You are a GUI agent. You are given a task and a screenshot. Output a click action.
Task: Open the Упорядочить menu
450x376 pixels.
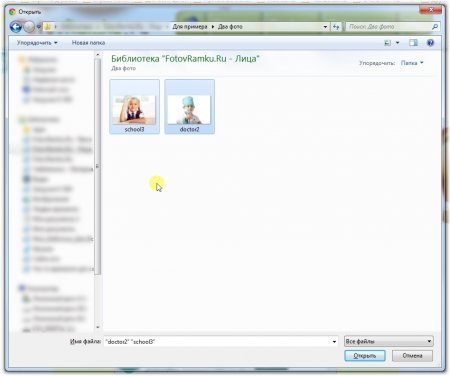click(x=37, y=43)
